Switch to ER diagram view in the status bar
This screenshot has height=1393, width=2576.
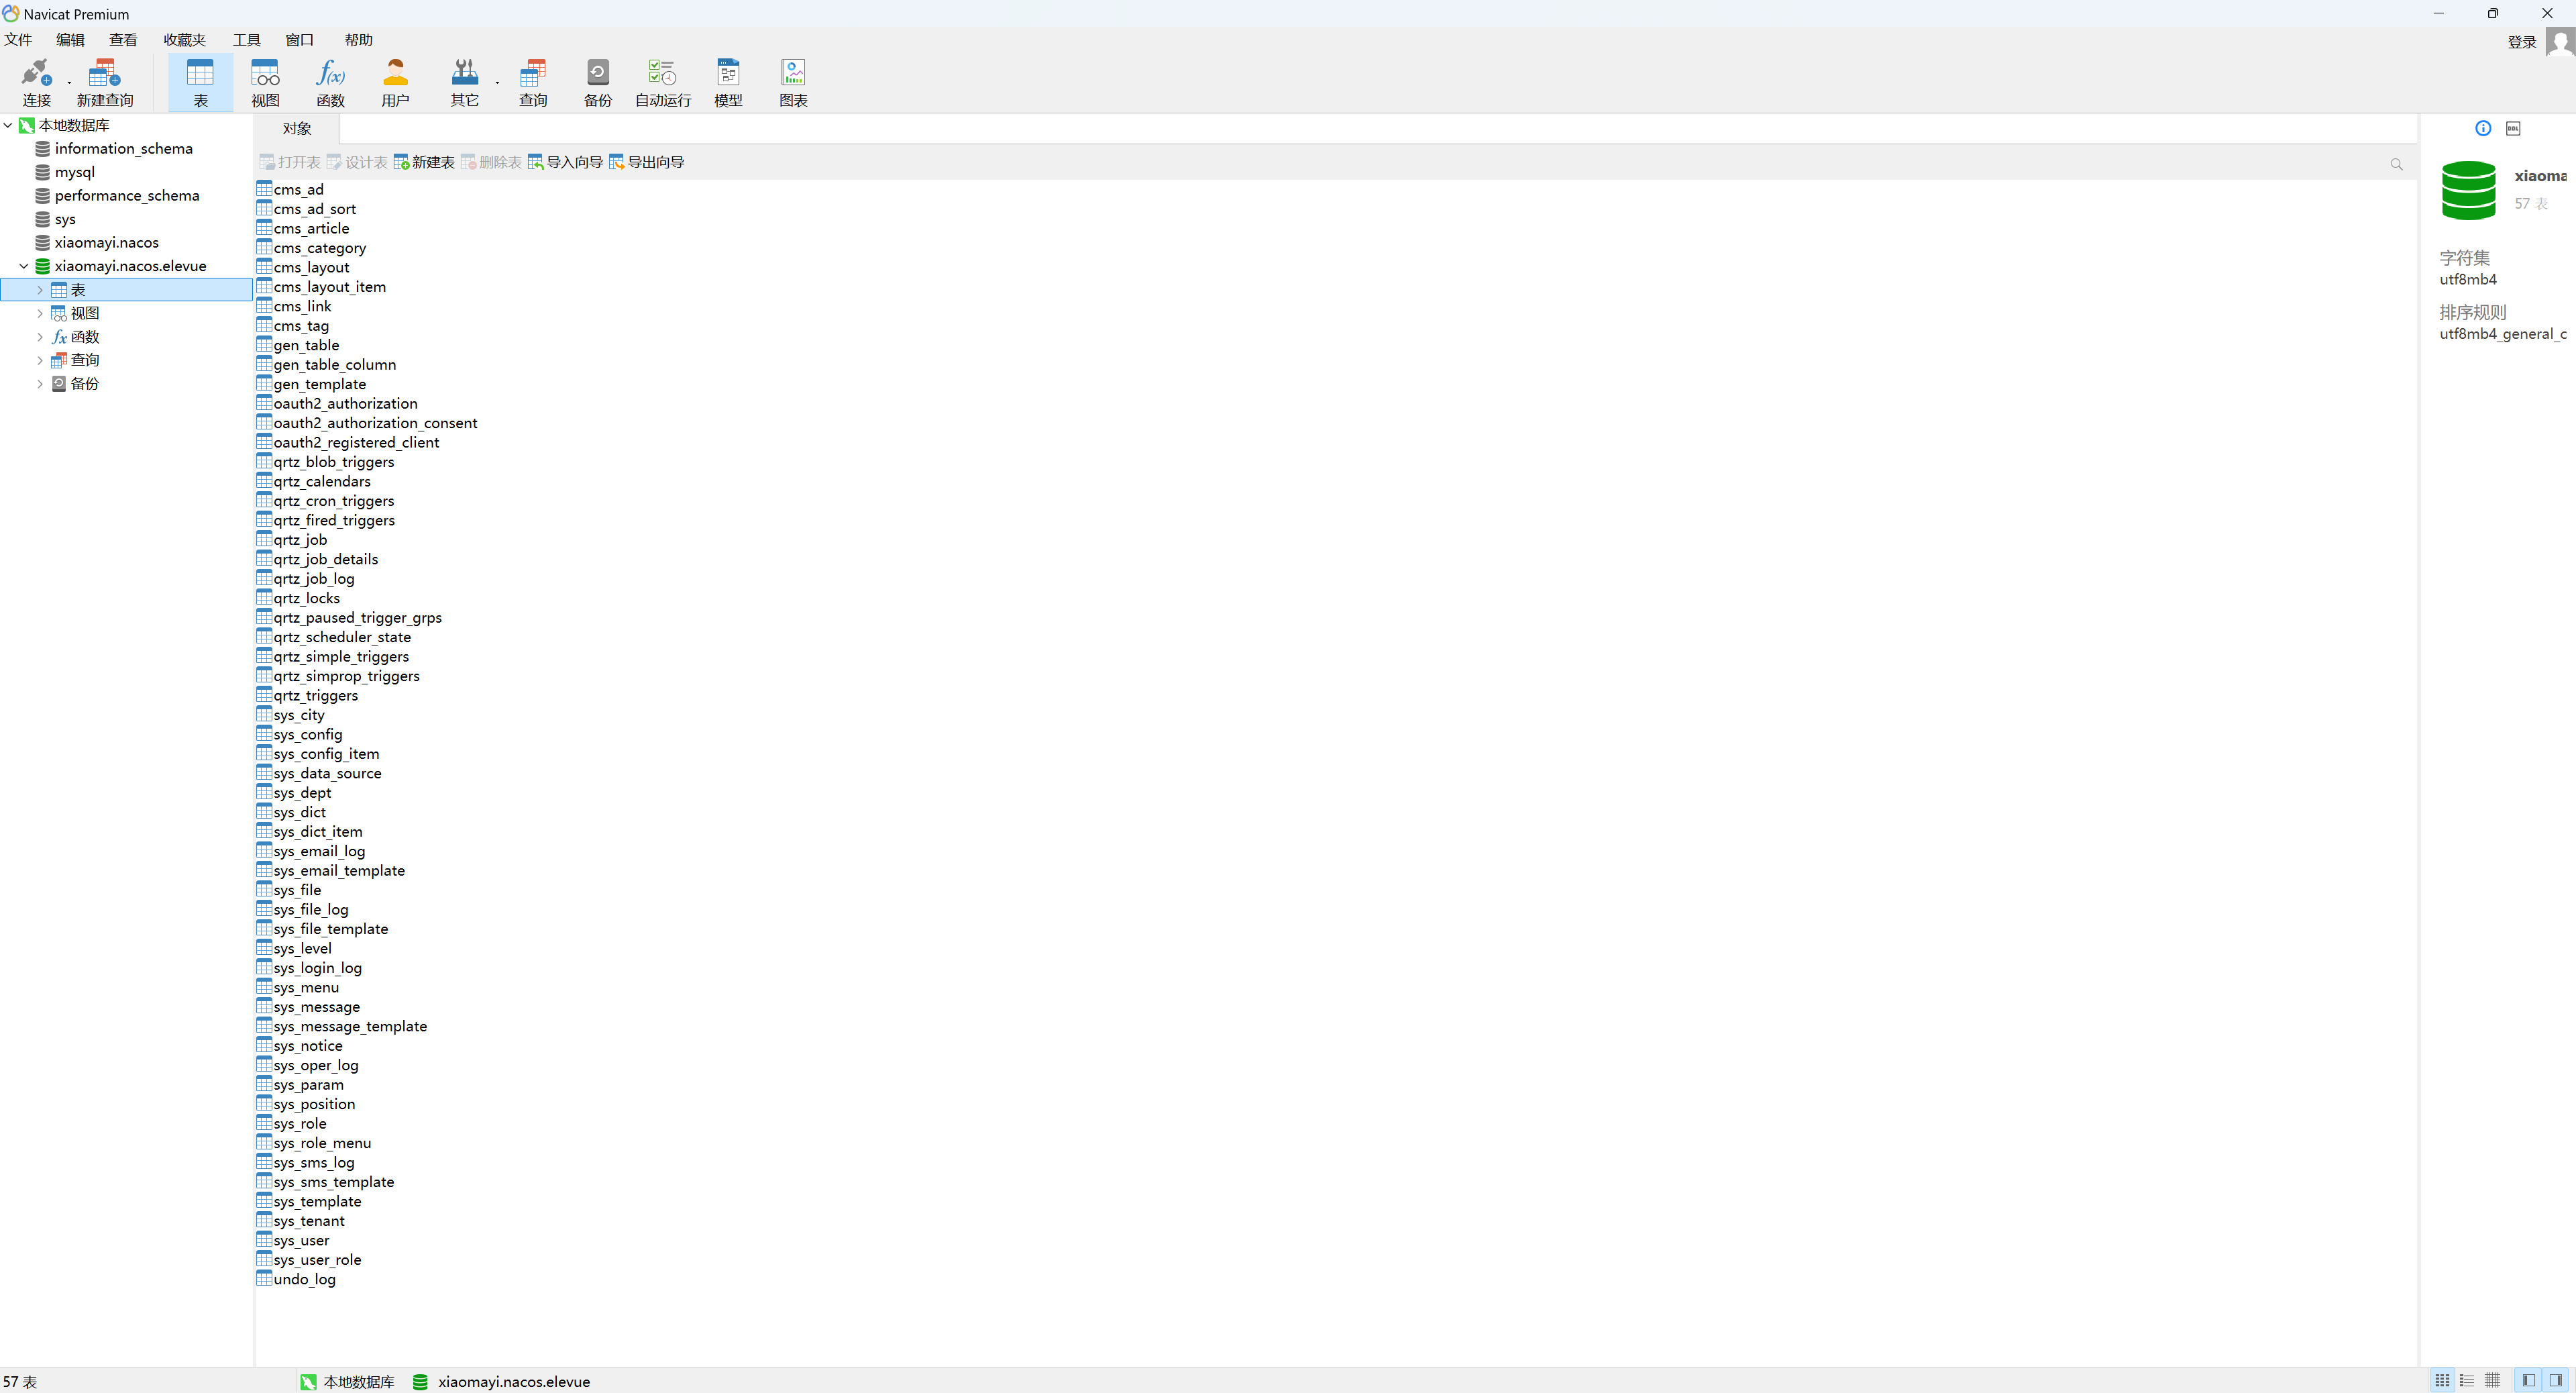(2492, 1381)
